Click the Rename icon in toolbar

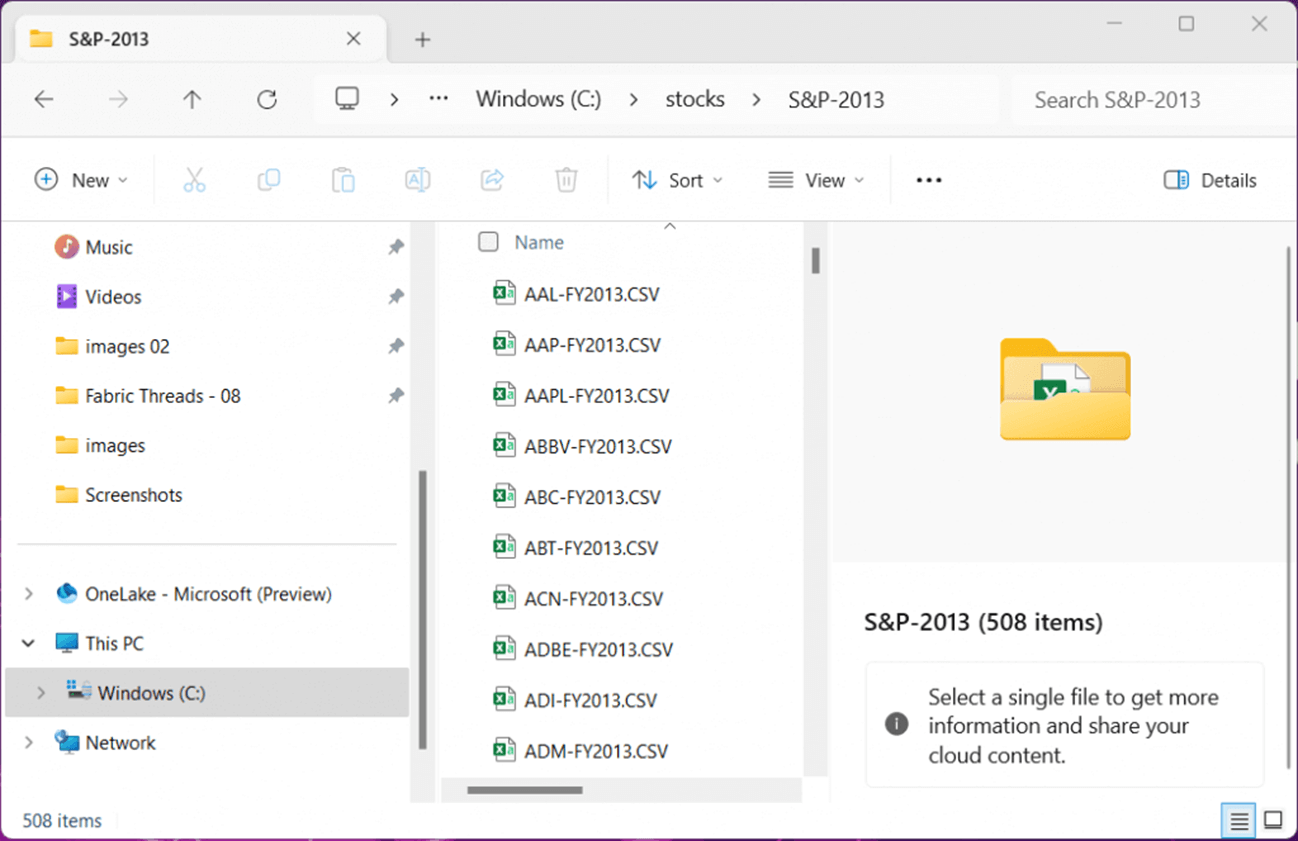pos(417,180)
